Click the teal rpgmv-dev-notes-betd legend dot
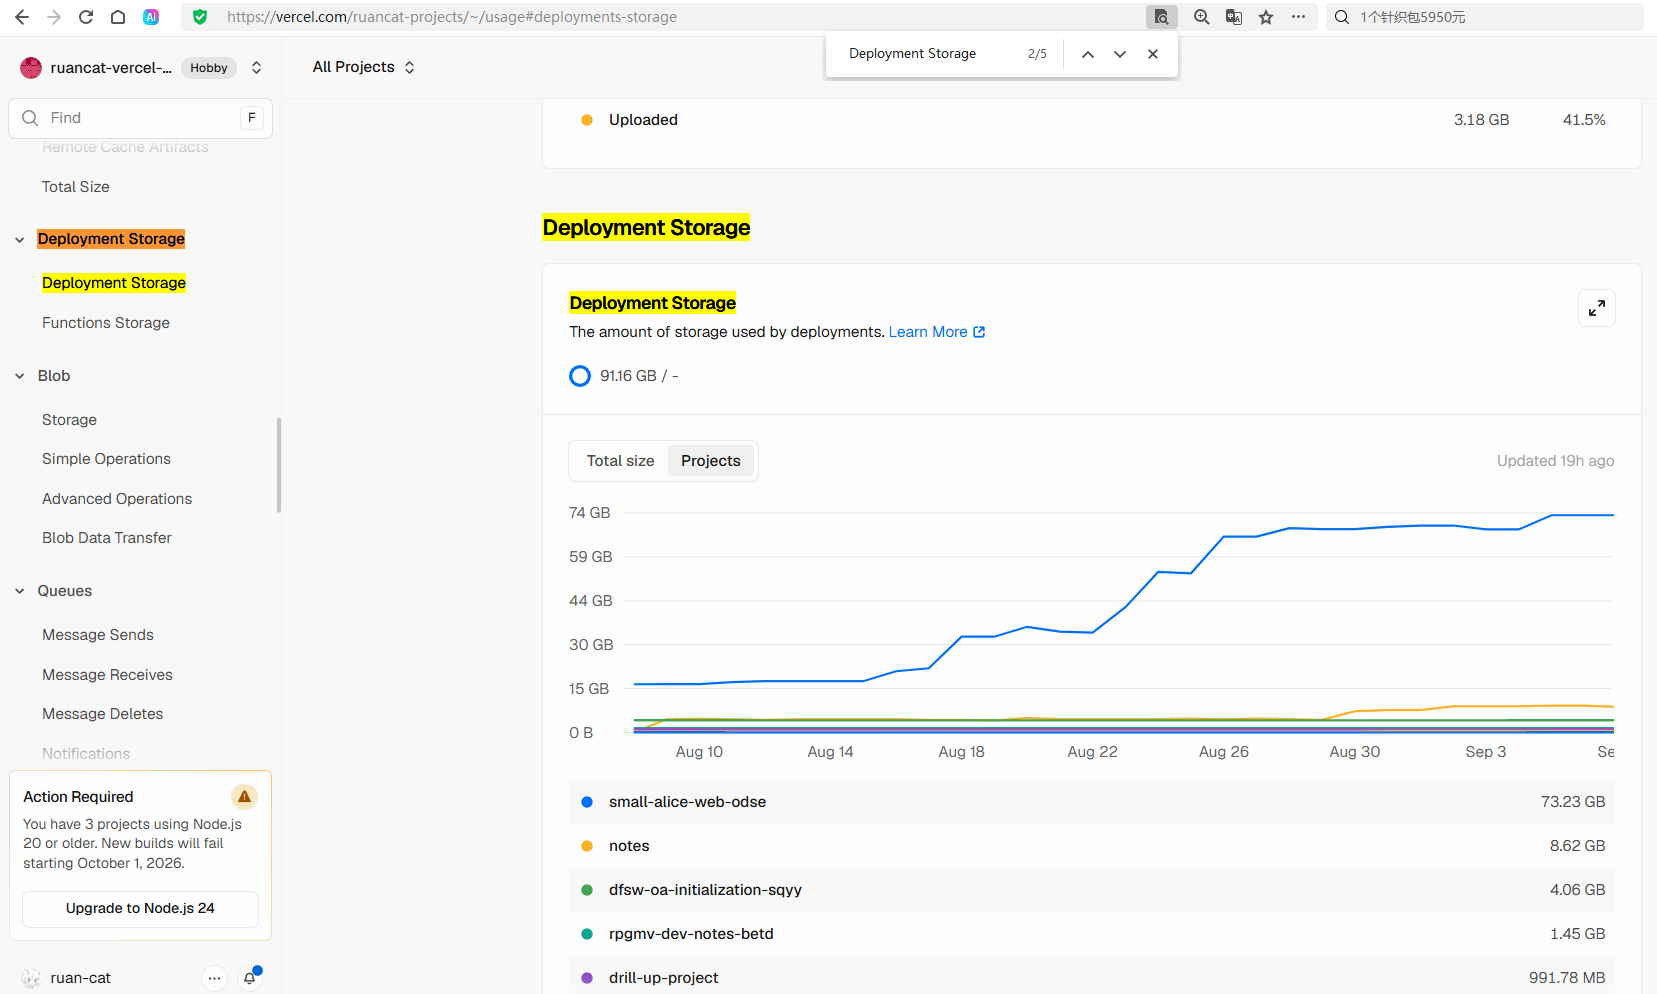 click(587, 934)
